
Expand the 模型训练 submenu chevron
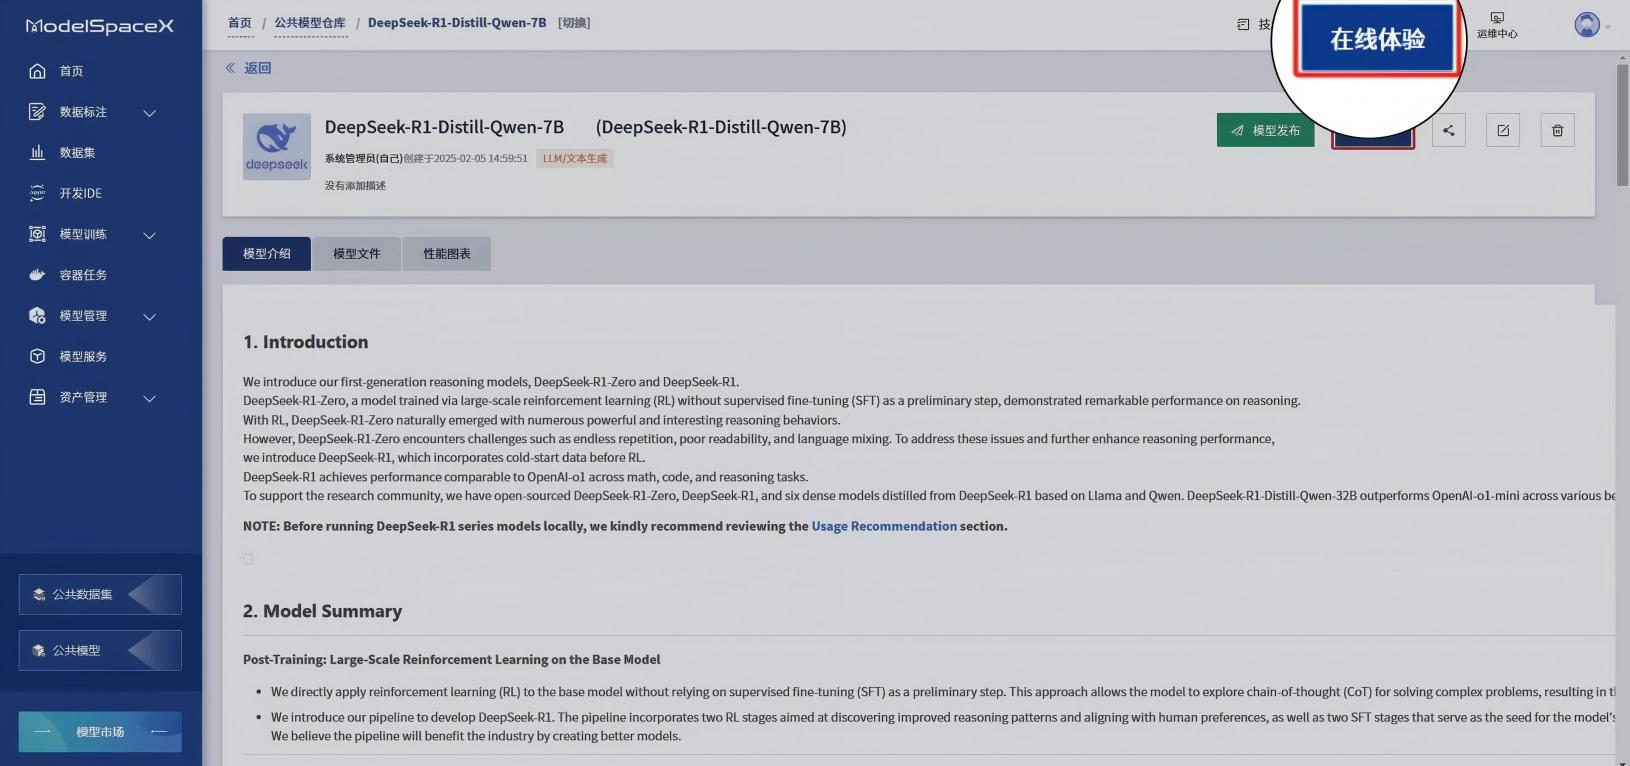(x=150, y=235)
